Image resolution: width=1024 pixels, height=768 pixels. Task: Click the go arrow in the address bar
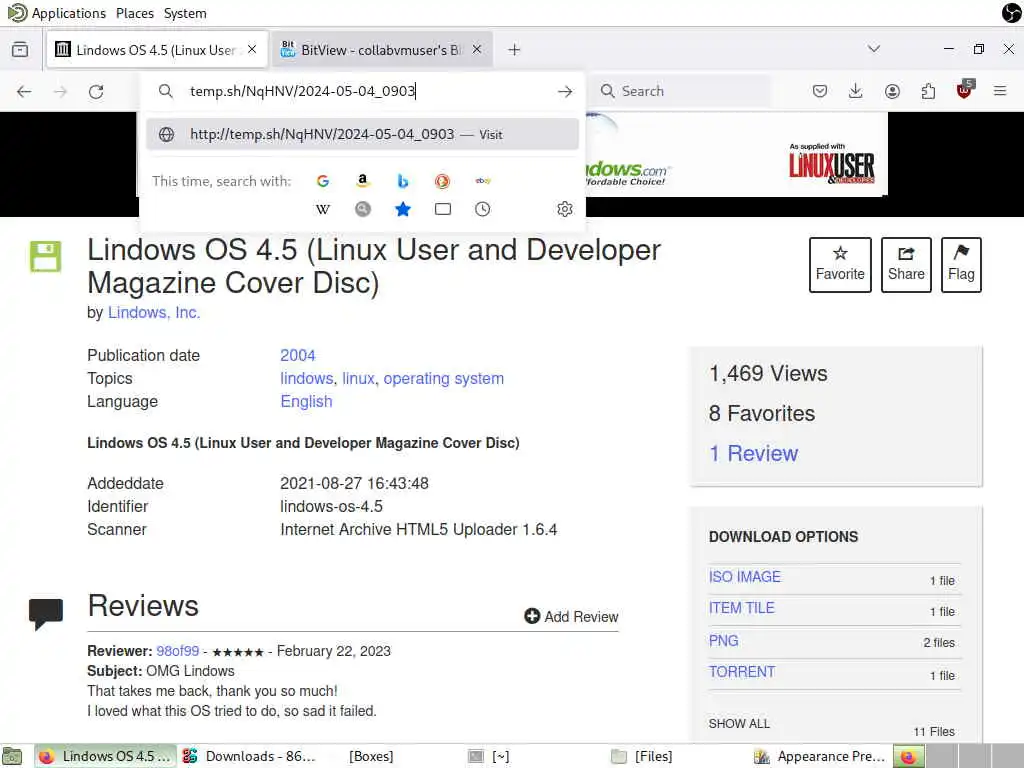pos(565,91)
